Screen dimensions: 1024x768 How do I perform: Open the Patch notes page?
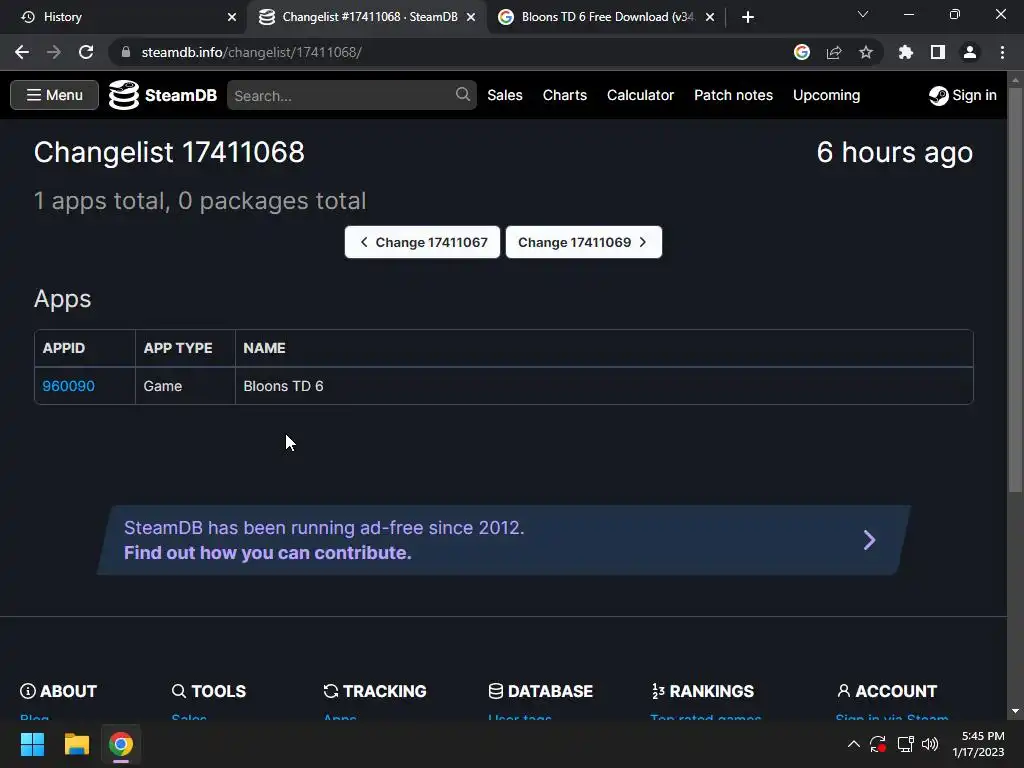(x=733, y=95)
